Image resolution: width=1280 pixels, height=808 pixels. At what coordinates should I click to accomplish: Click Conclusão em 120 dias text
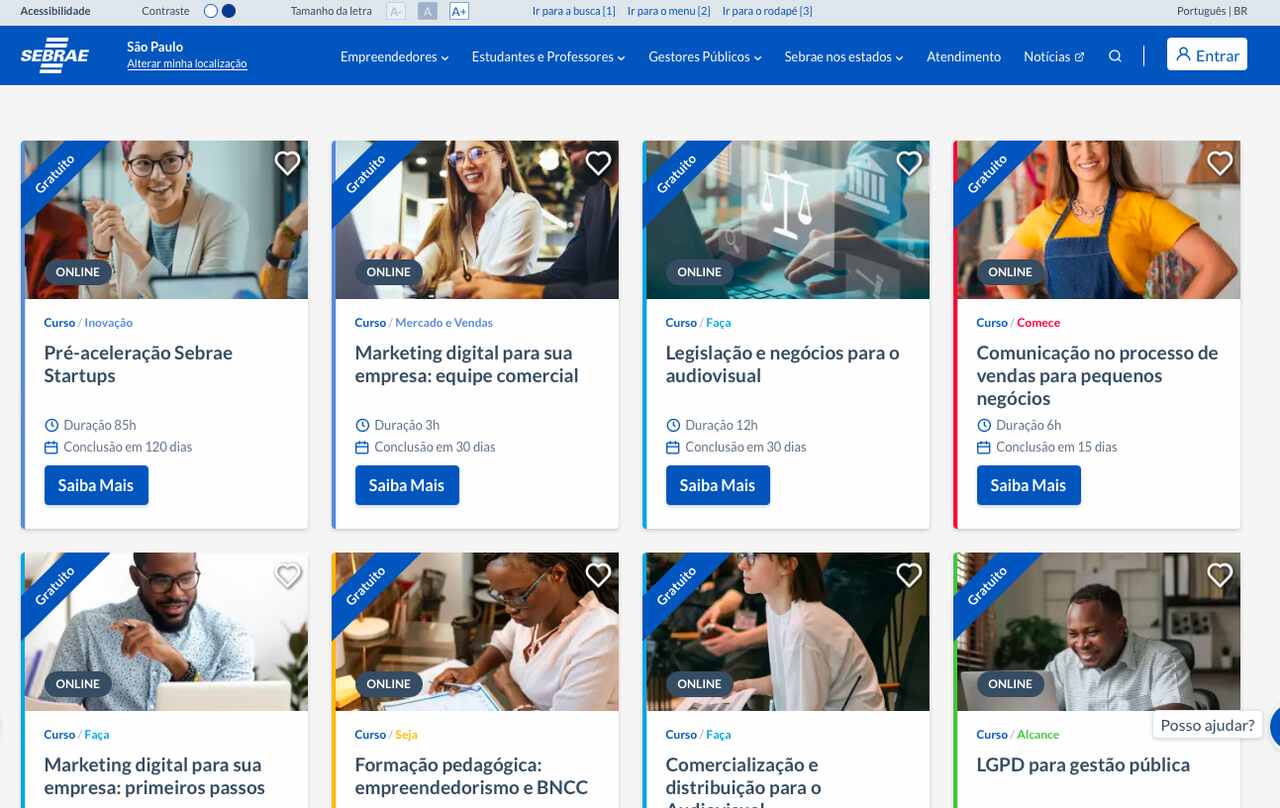coord(128,447)
